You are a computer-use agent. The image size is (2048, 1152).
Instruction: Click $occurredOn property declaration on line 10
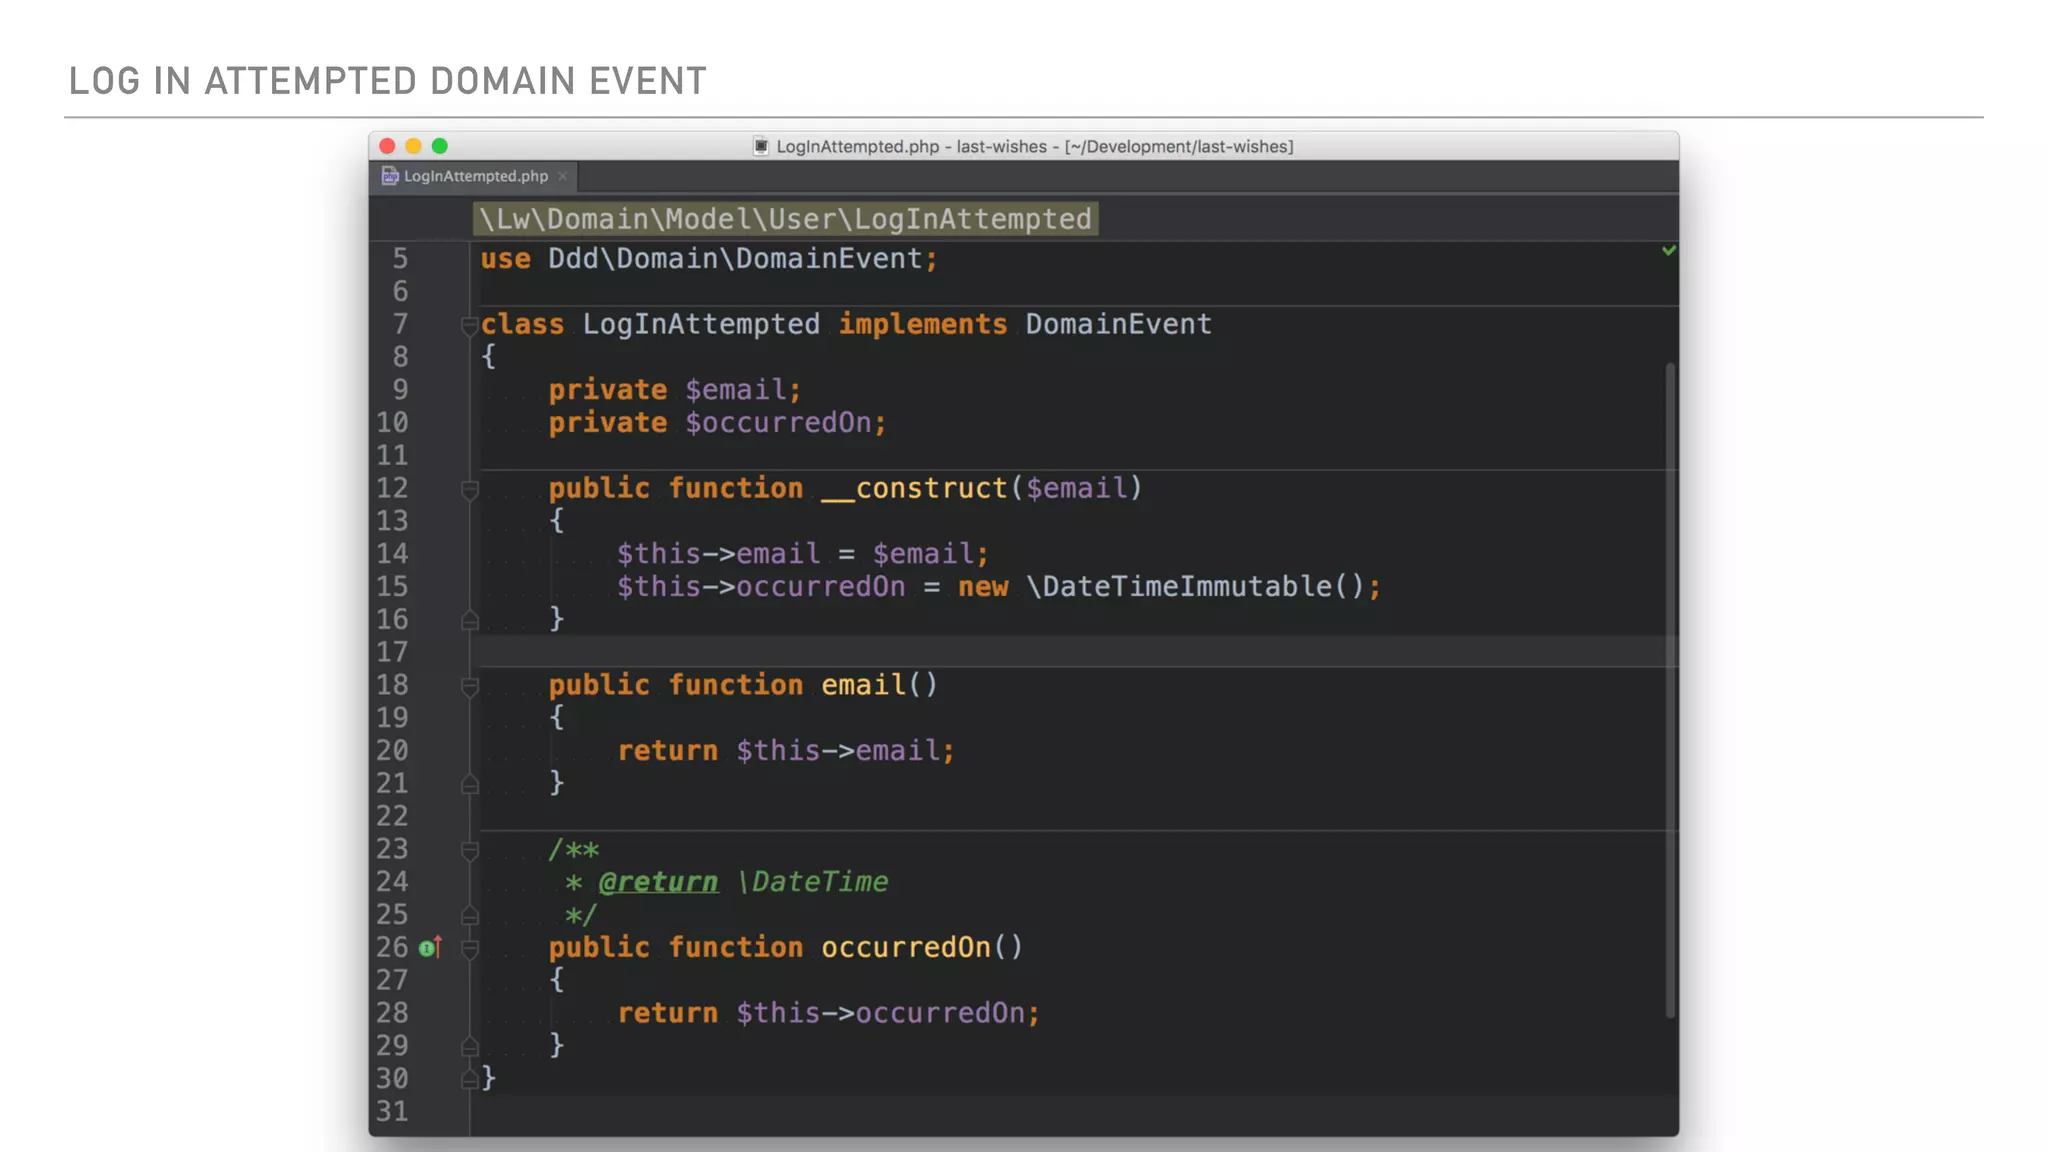[778, 422]
